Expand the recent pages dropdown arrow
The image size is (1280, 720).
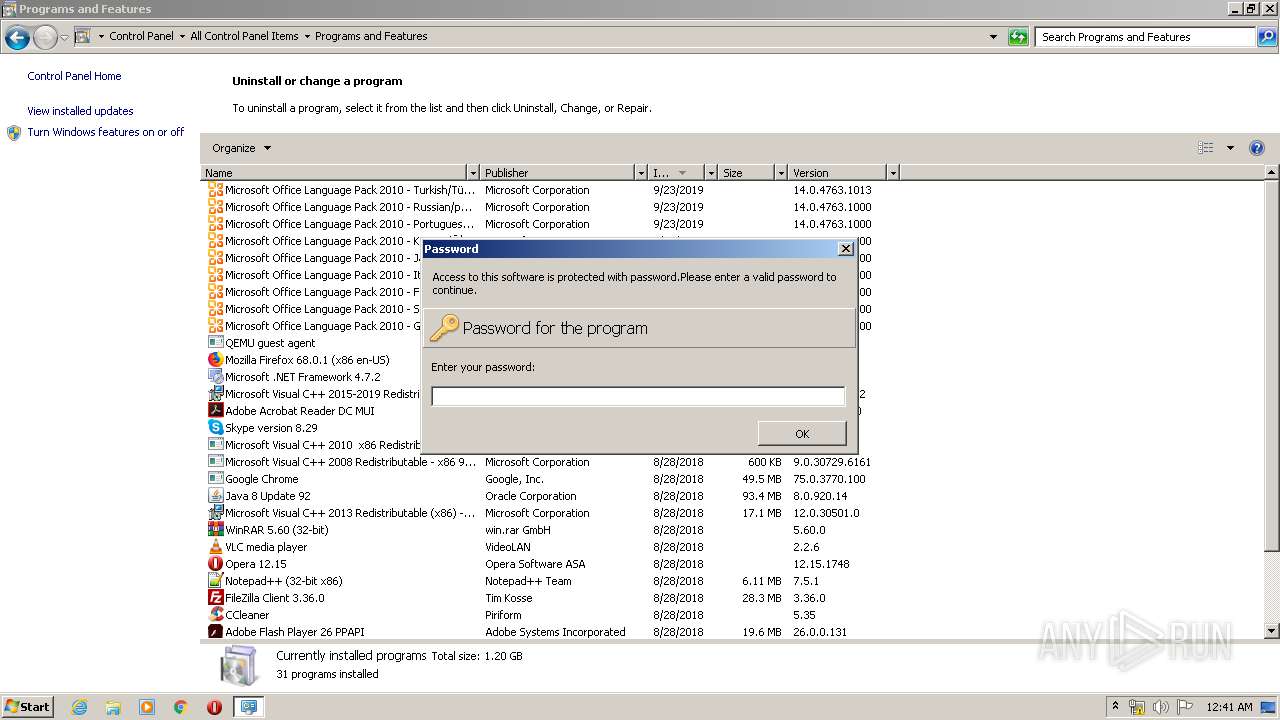pos(64,38)
